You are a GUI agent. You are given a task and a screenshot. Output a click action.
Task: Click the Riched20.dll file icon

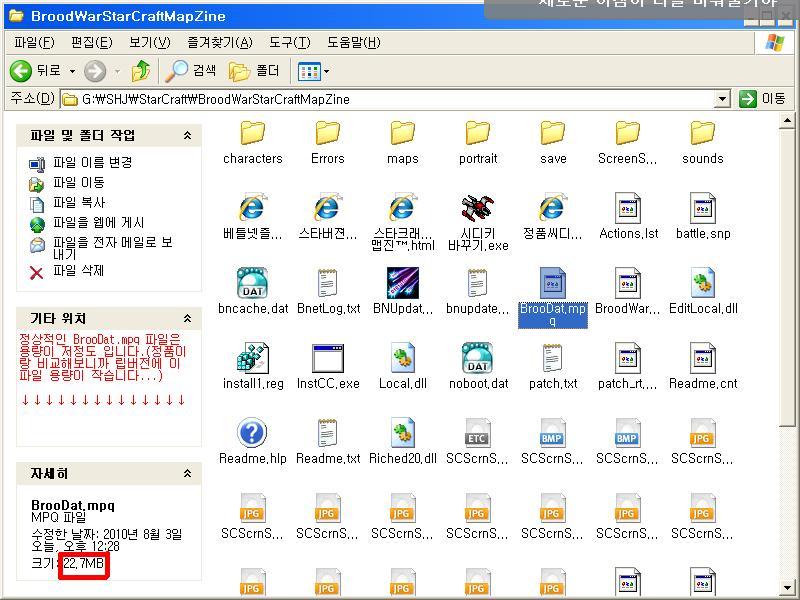pyautogui.click(x=402, y=433)
